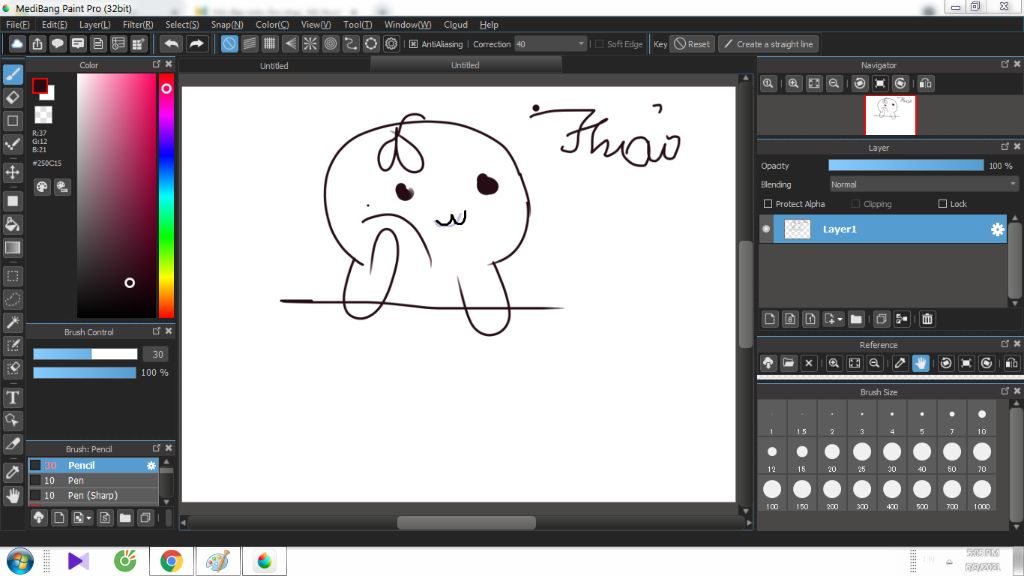Select the Lasso selection tool
Viewport: 1024px width, 576px height.
point(13,299)
